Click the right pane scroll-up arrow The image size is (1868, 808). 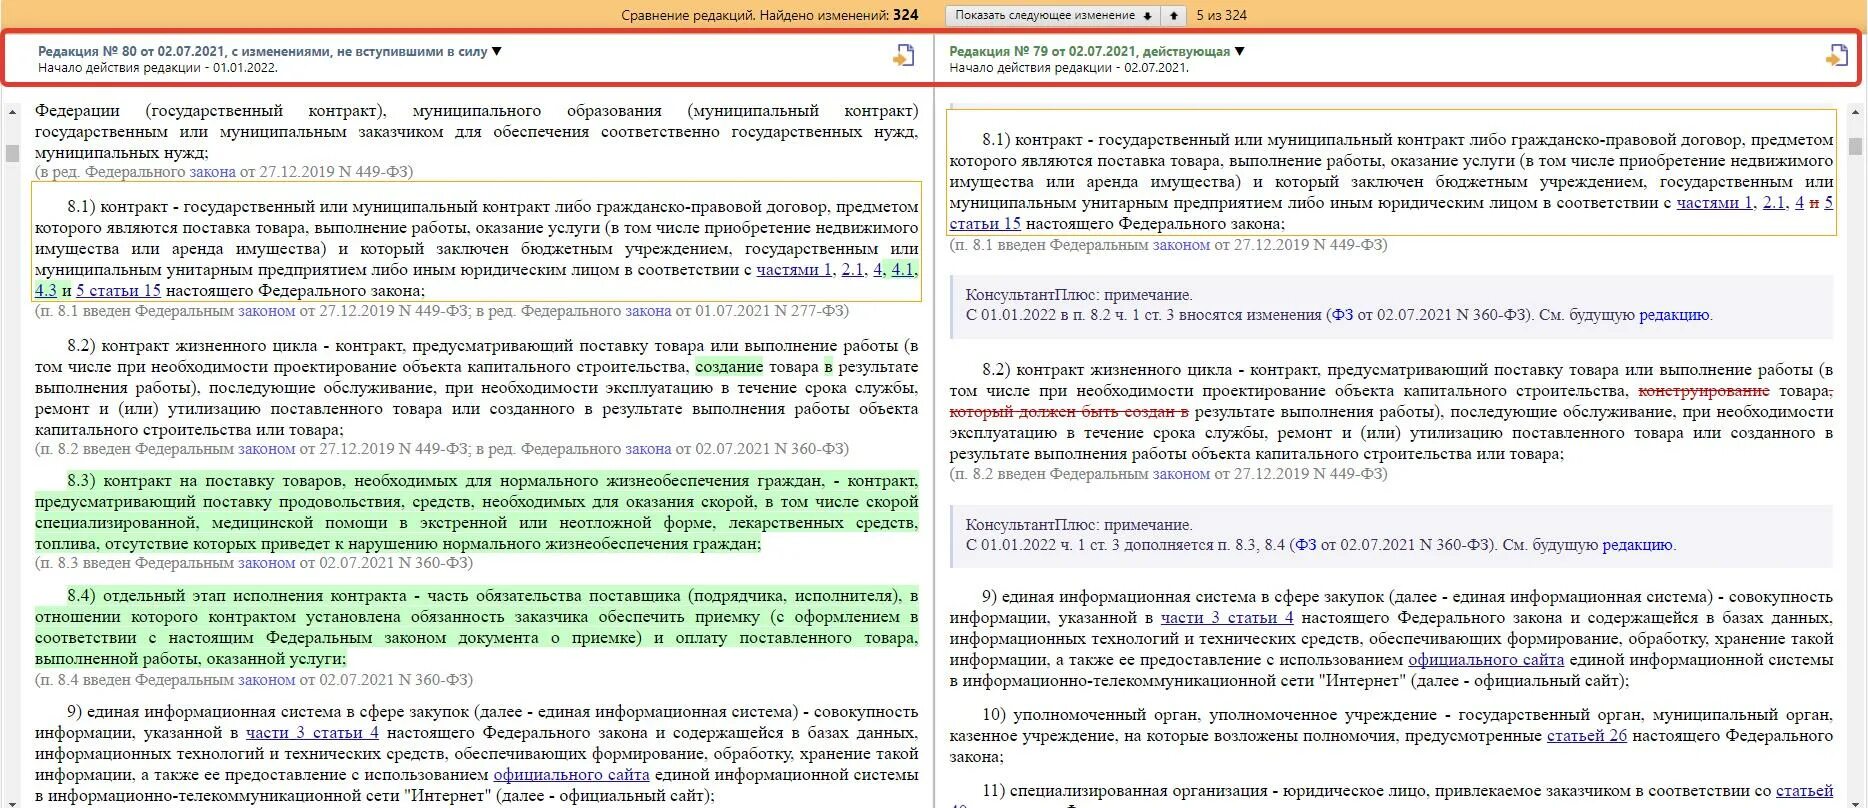1855,112
